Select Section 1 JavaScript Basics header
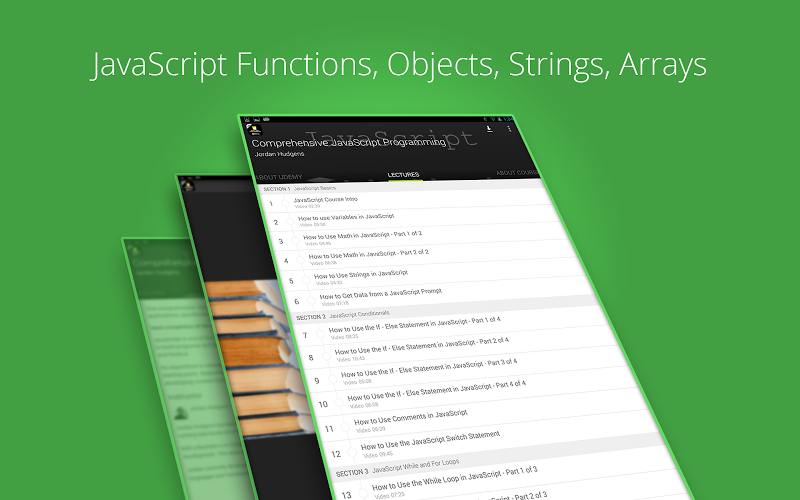The height and width of the screenshot is (500, 800). click(300, 188)
